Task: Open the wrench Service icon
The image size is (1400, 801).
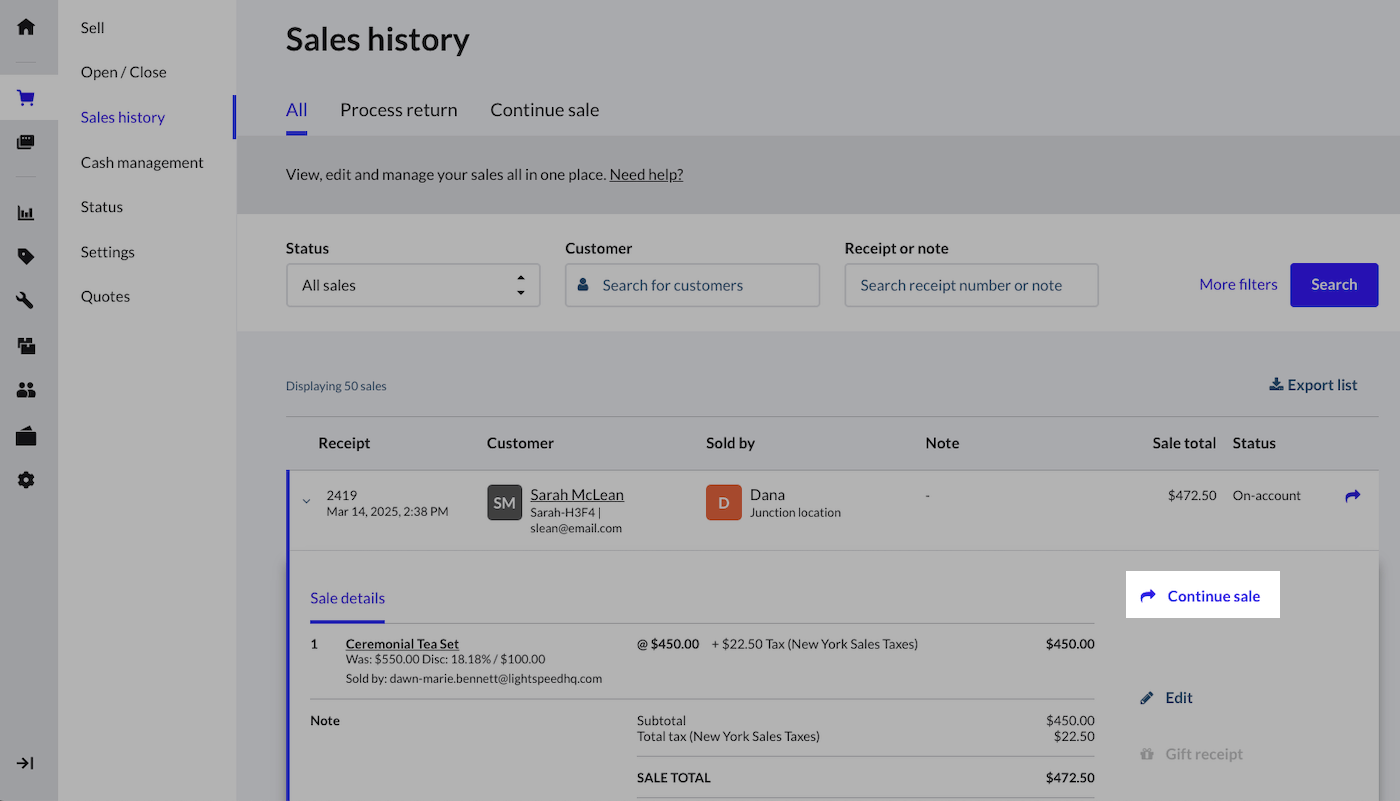Action: (26, 301)
